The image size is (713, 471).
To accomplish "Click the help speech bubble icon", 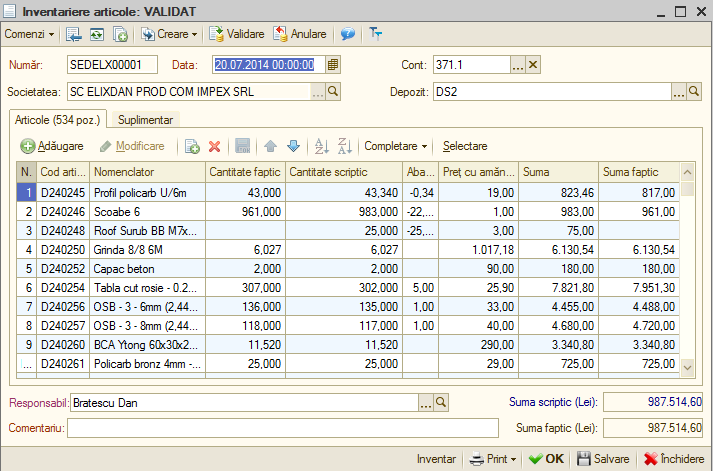I will pos(348,34).
